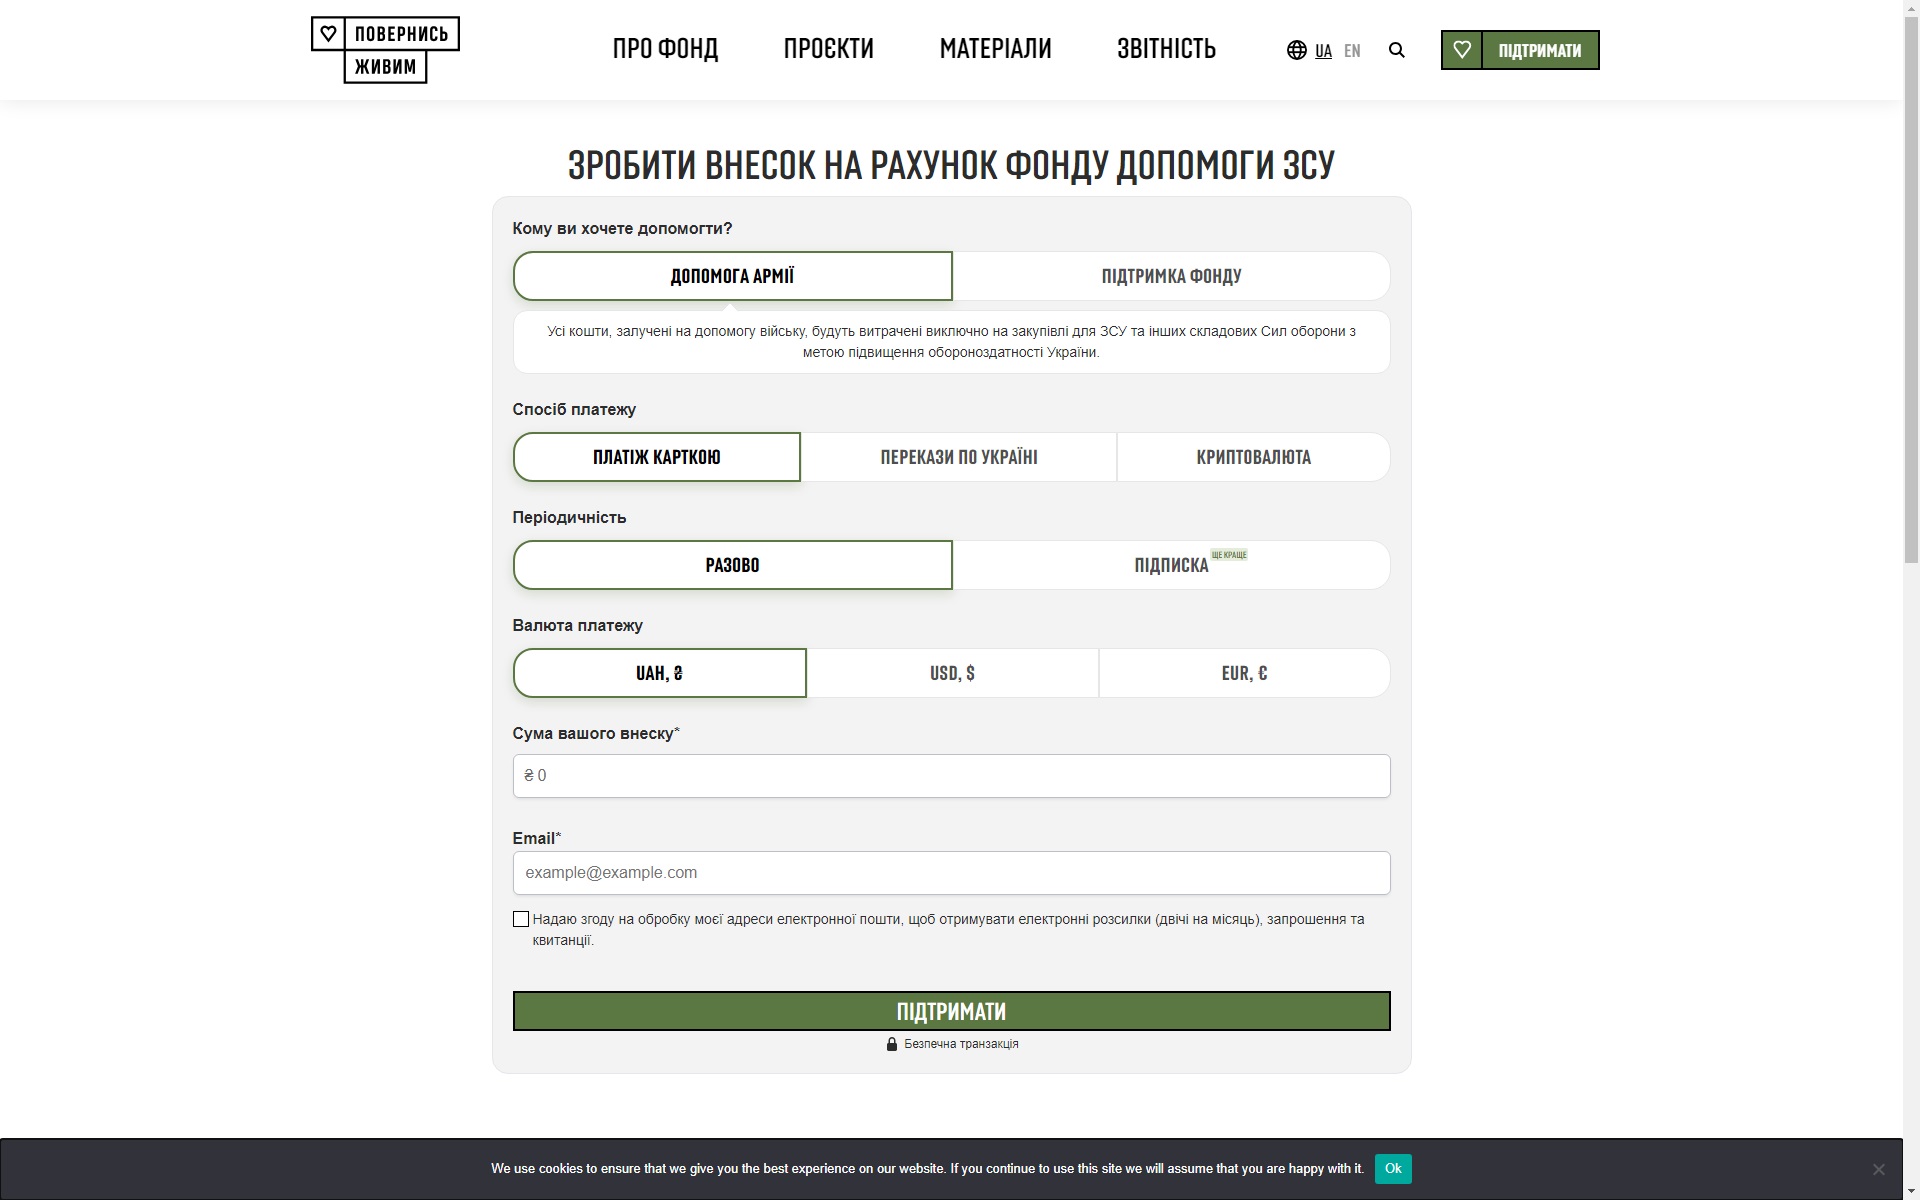This screenshot has height=1200, width=1920.
Task: Open the Проєкти menu
Action: 828,49
